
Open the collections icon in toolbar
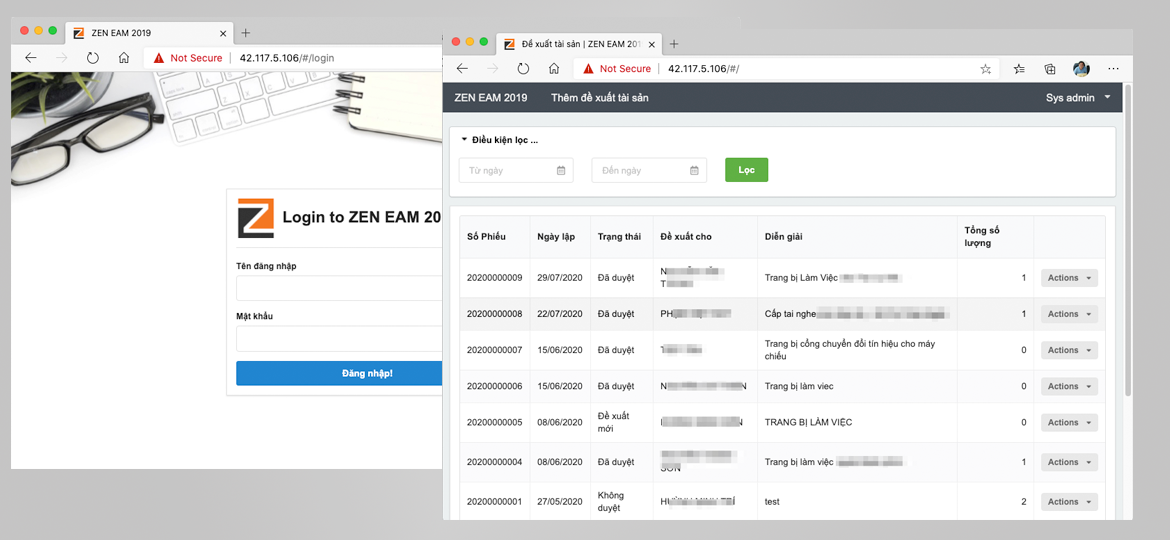pos(1050,69)
